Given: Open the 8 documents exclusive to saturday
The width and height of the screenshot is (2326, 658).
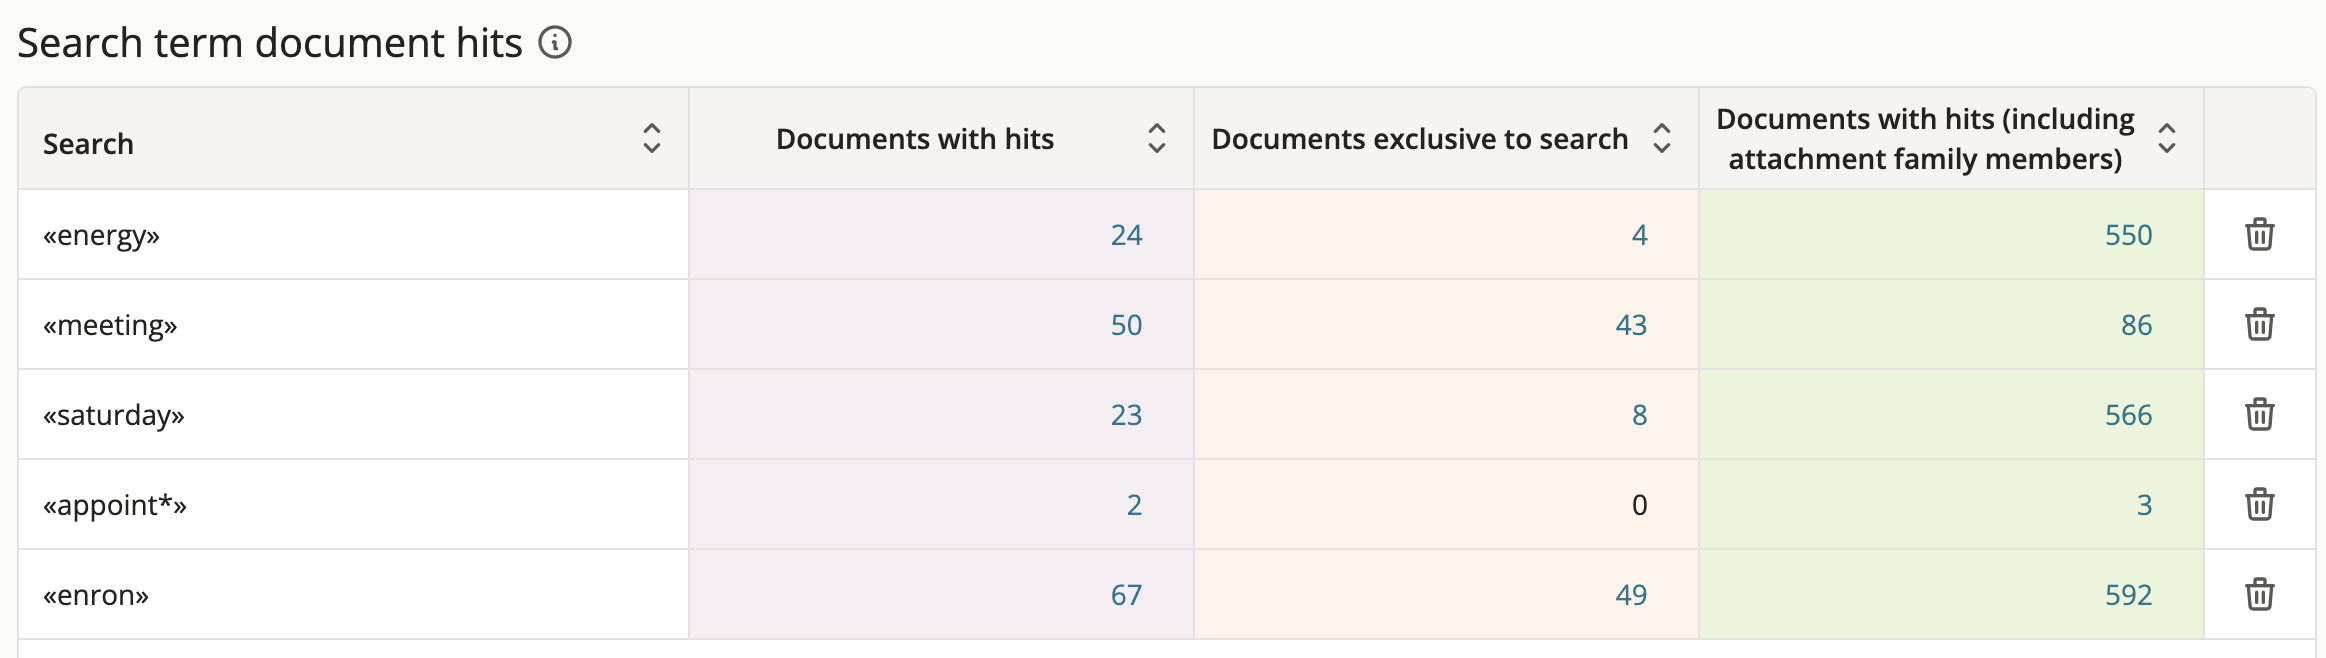Looking at the screenshot, I should pos(1639,415).
